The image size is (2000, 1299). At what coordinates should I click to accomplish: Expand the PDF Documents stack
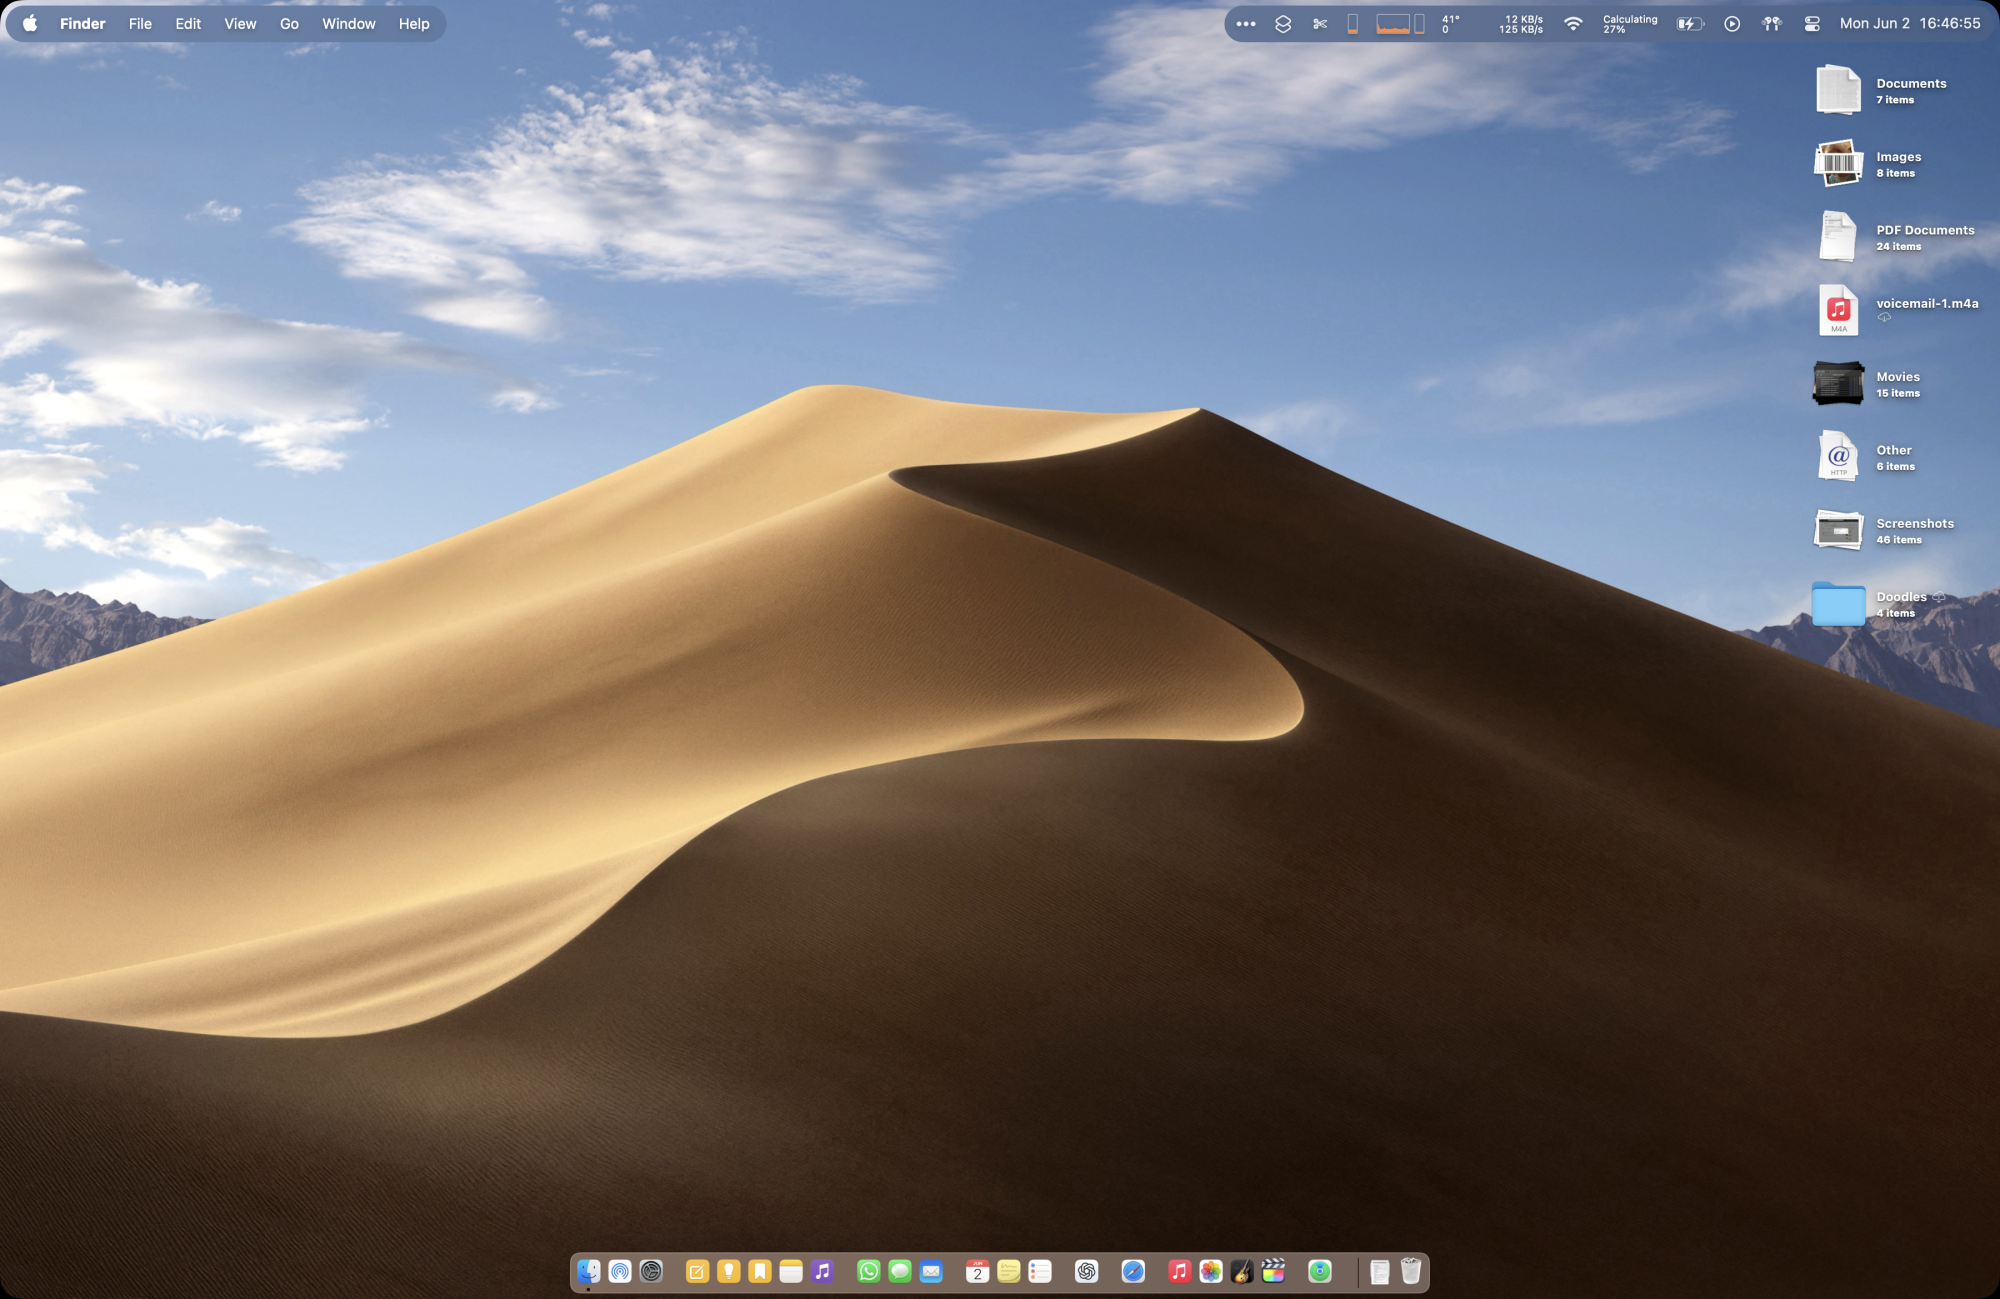click(x=1838, y=237)
